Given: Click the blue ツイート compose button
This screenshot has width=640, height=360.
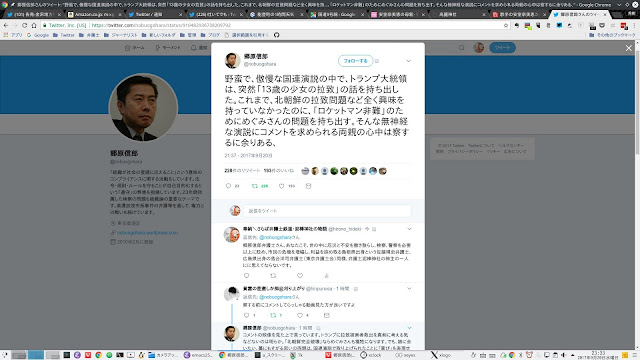Looking at the screenshot, I should (502, 48).
